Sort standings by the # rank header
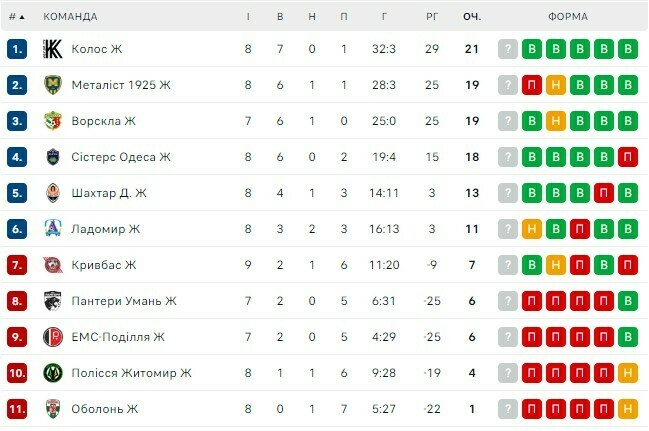 tap(15, 17)
